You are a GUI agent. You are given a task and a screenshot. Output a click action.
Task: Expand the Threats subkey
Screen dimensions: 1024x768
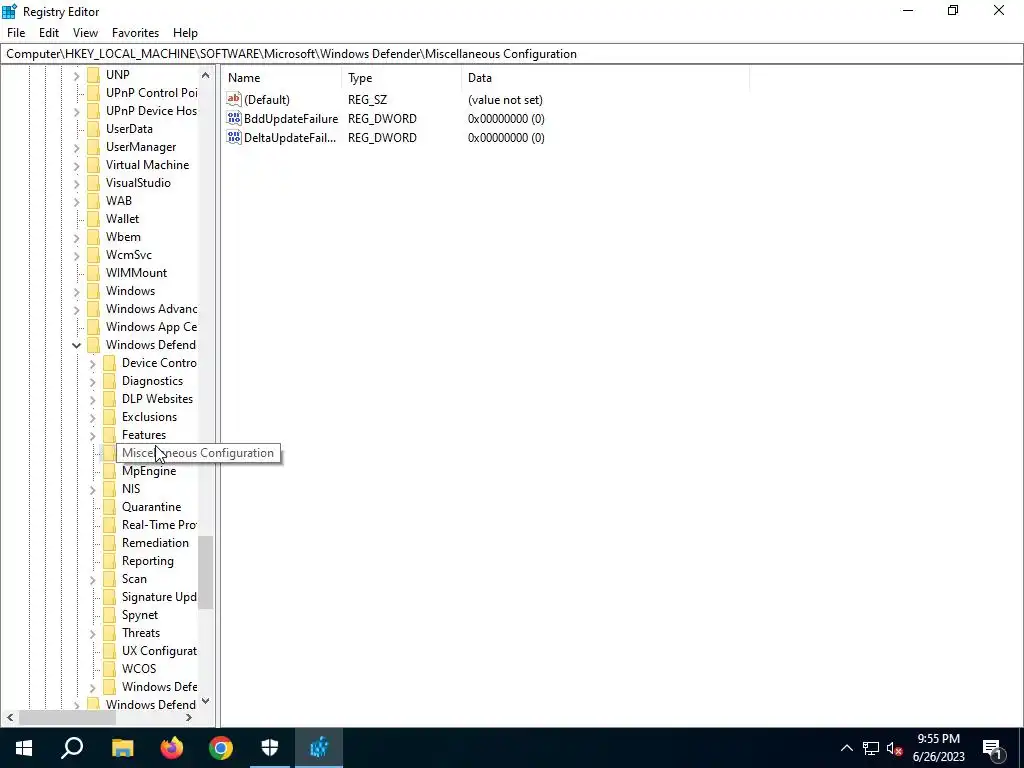click(92, 633)
